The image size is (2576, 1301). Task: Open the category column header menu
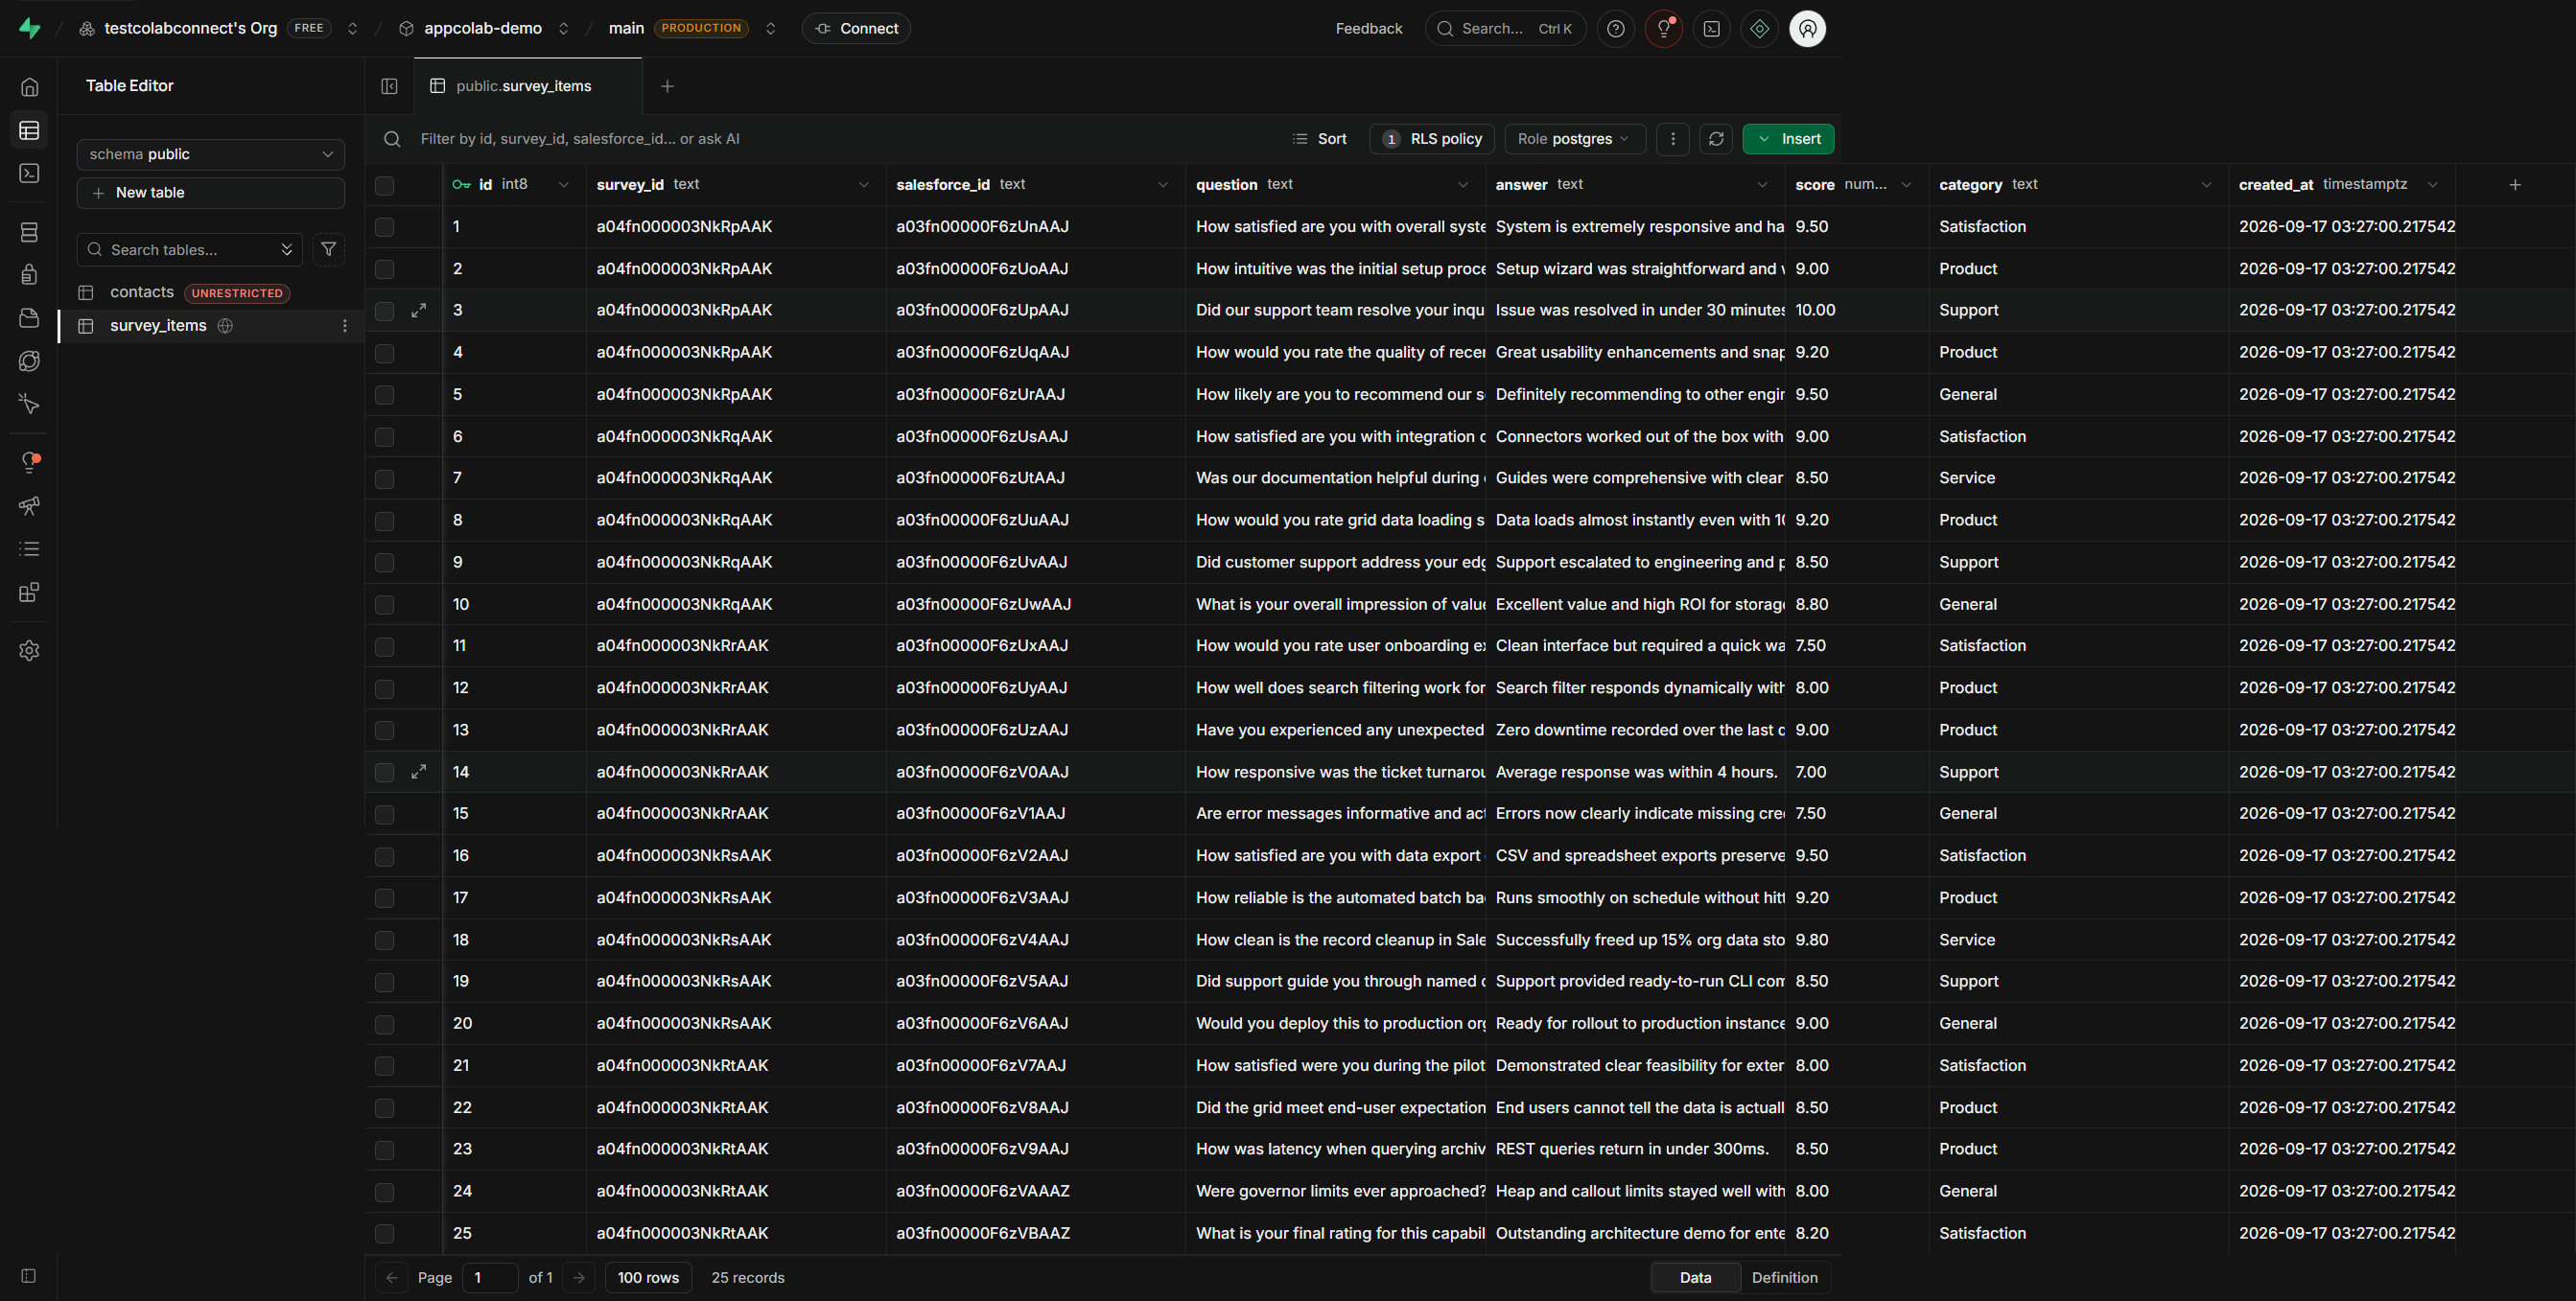[x=2206, y=185]
